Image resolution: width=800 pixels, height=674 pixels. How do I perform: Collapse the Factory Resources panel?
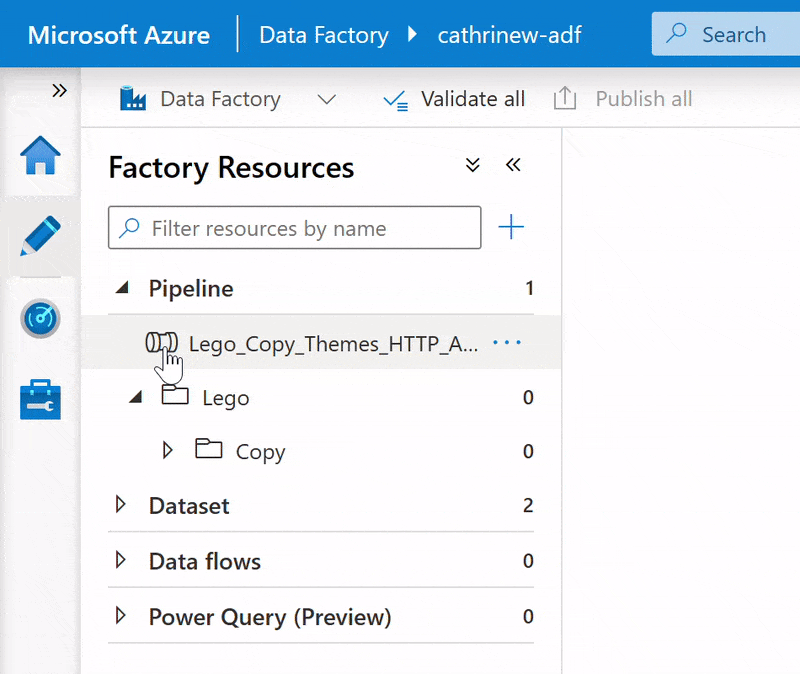coord(513,166)
